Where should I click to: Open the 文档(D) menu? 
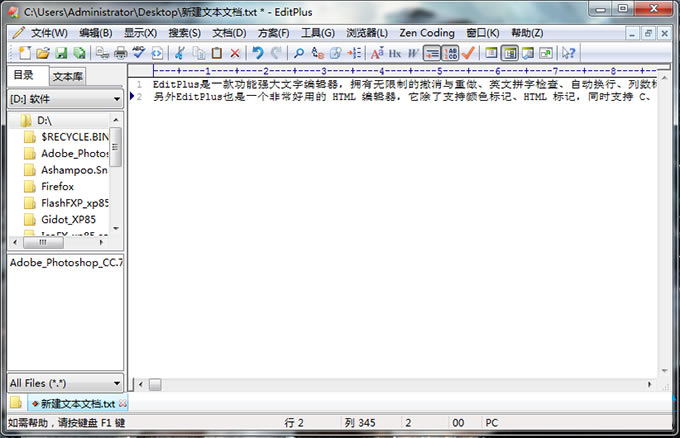(229, 33)
